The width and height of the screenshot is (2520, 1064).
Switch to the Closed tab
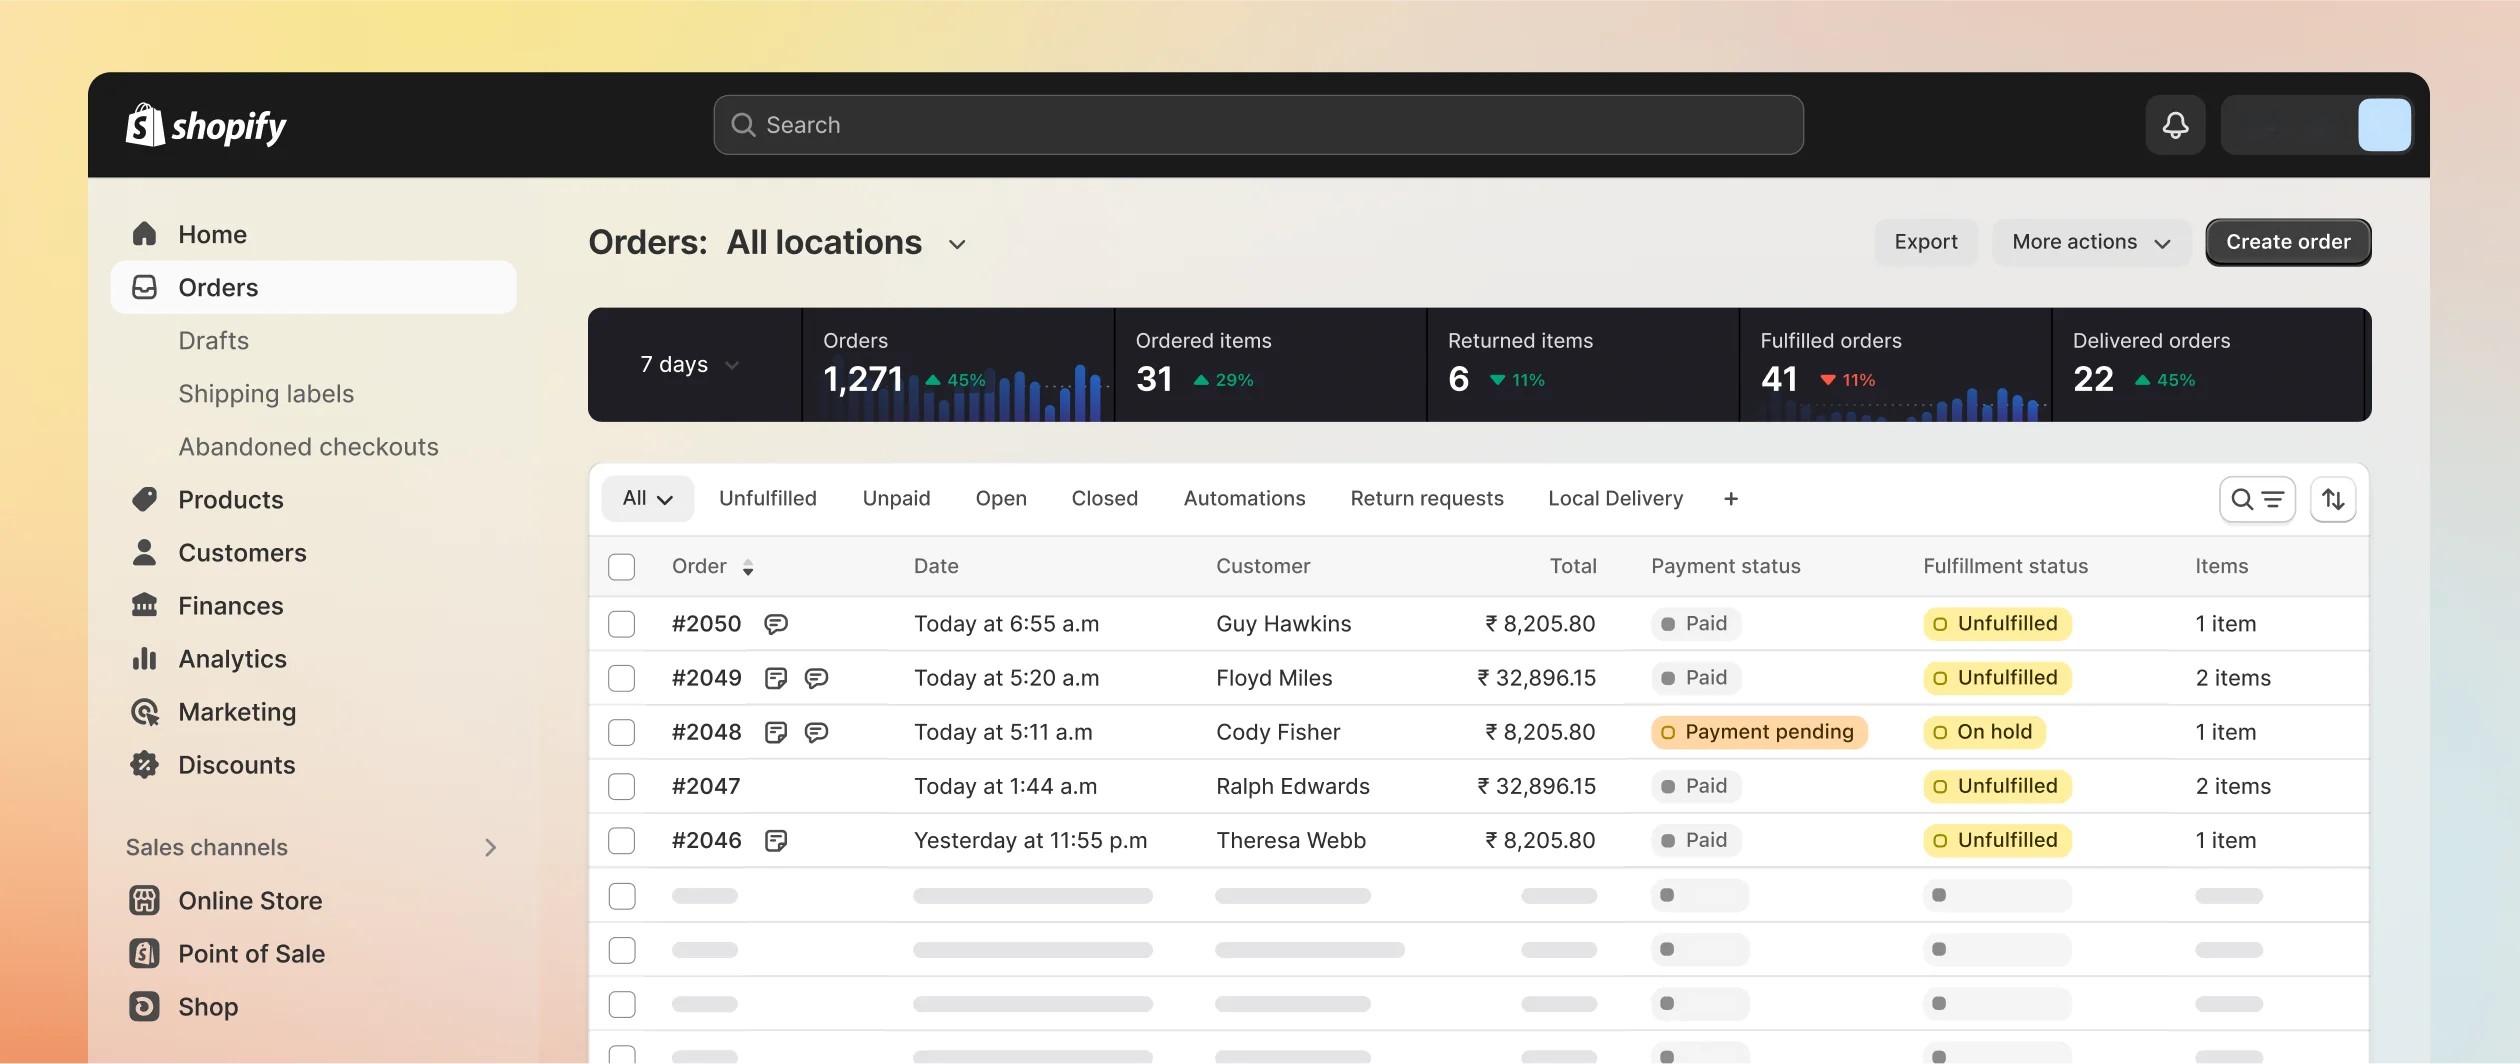coord(1104,498)
